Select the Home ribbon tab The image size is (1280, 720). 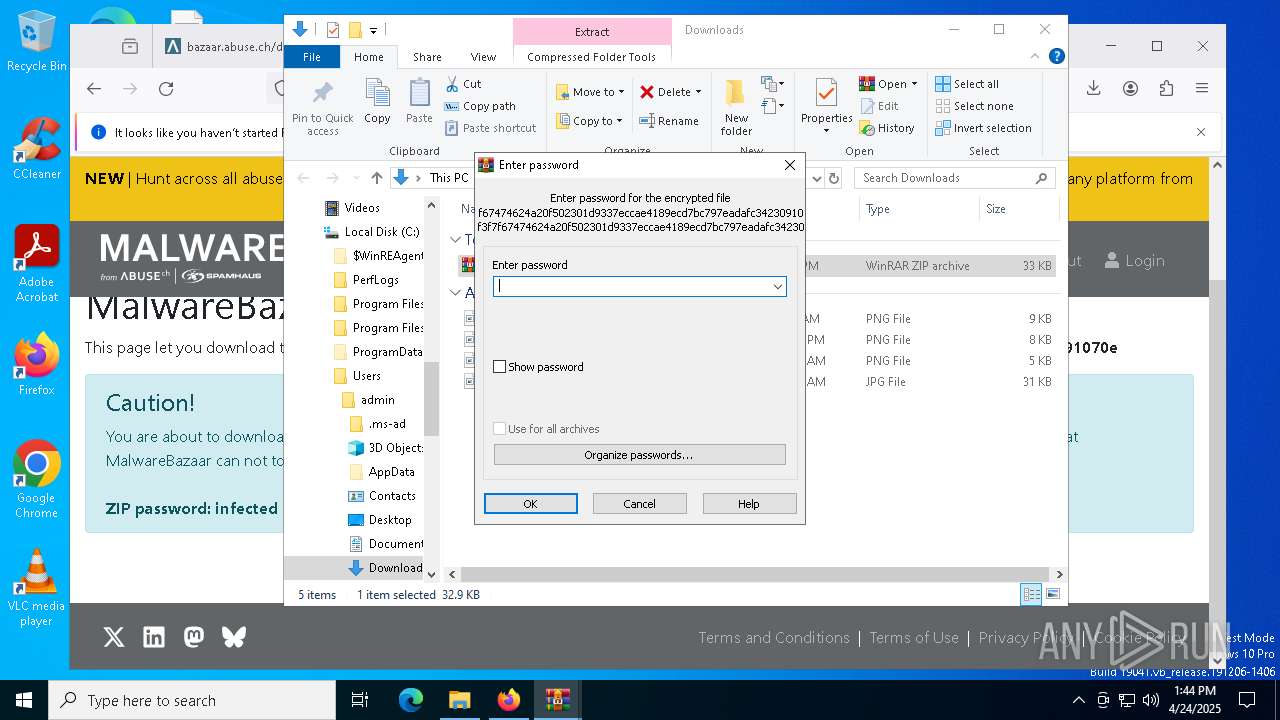(368, 57)
